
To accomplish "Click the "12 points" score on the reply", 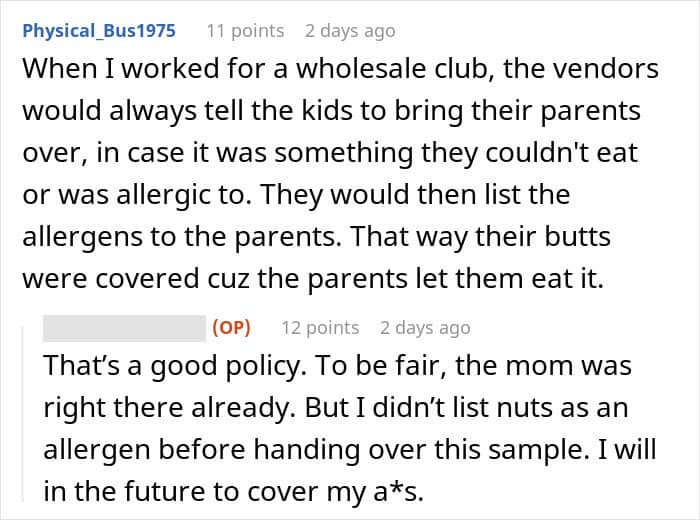I will click(x=320, y=327).
